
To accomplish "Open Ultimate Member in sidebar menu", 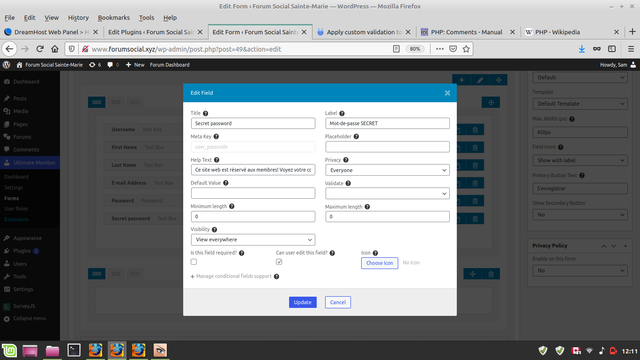I will pyautogui.click(x=30, y=163).
